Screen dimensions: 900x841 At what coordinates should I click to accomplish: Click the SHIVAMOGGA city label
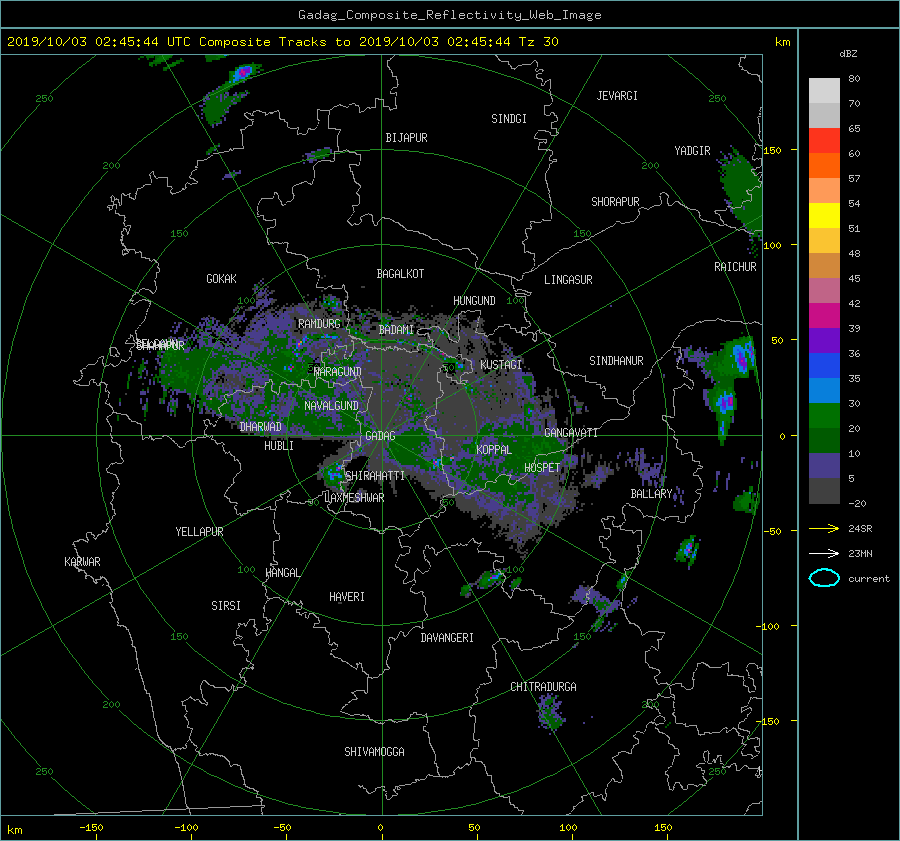click(x=374, y=751)
